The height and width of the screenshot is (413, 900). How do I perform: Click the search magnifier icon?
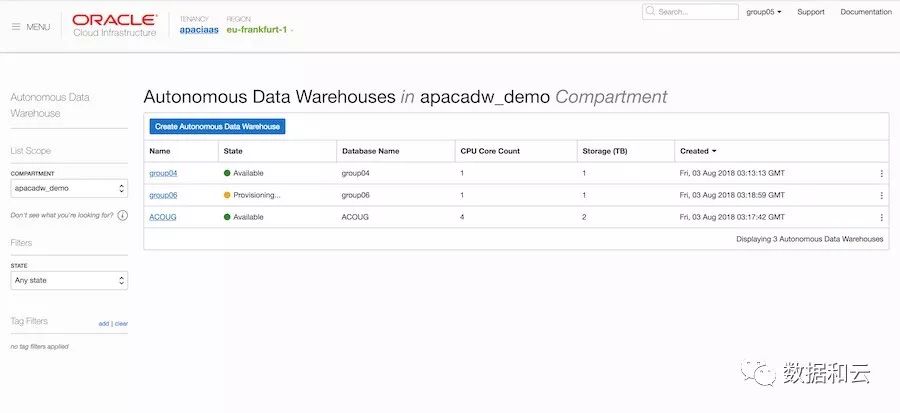[651, 12]
